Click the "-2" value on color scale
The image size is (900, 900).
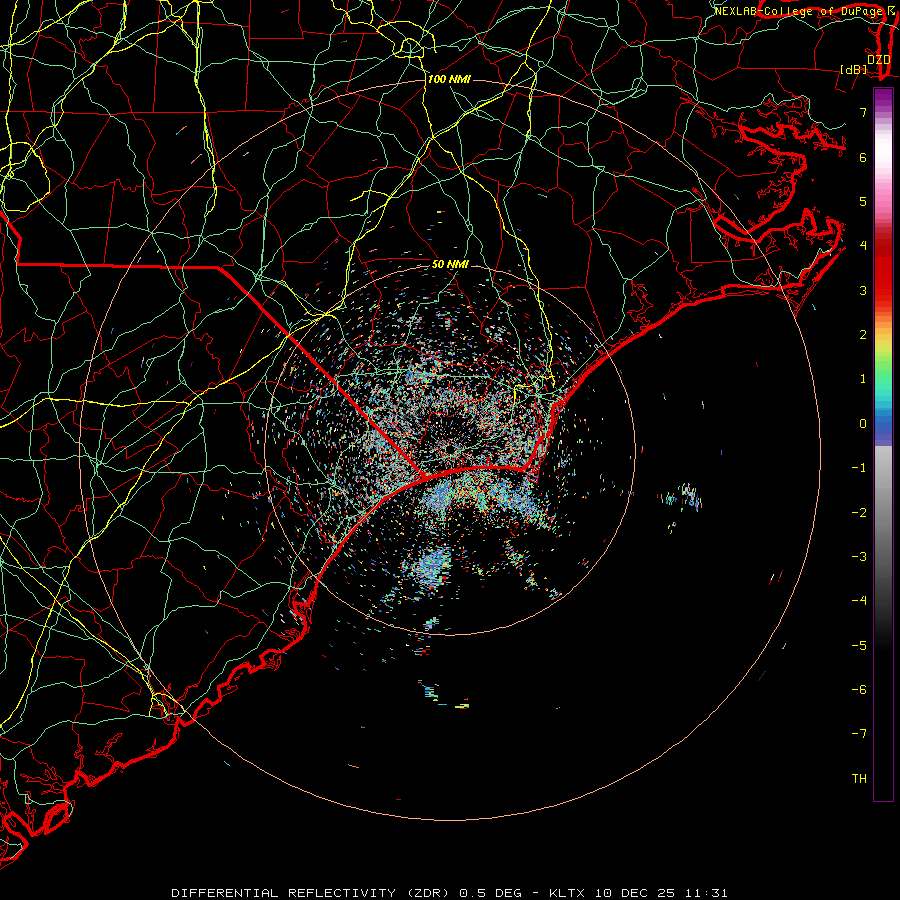click(x=859, y=513)
